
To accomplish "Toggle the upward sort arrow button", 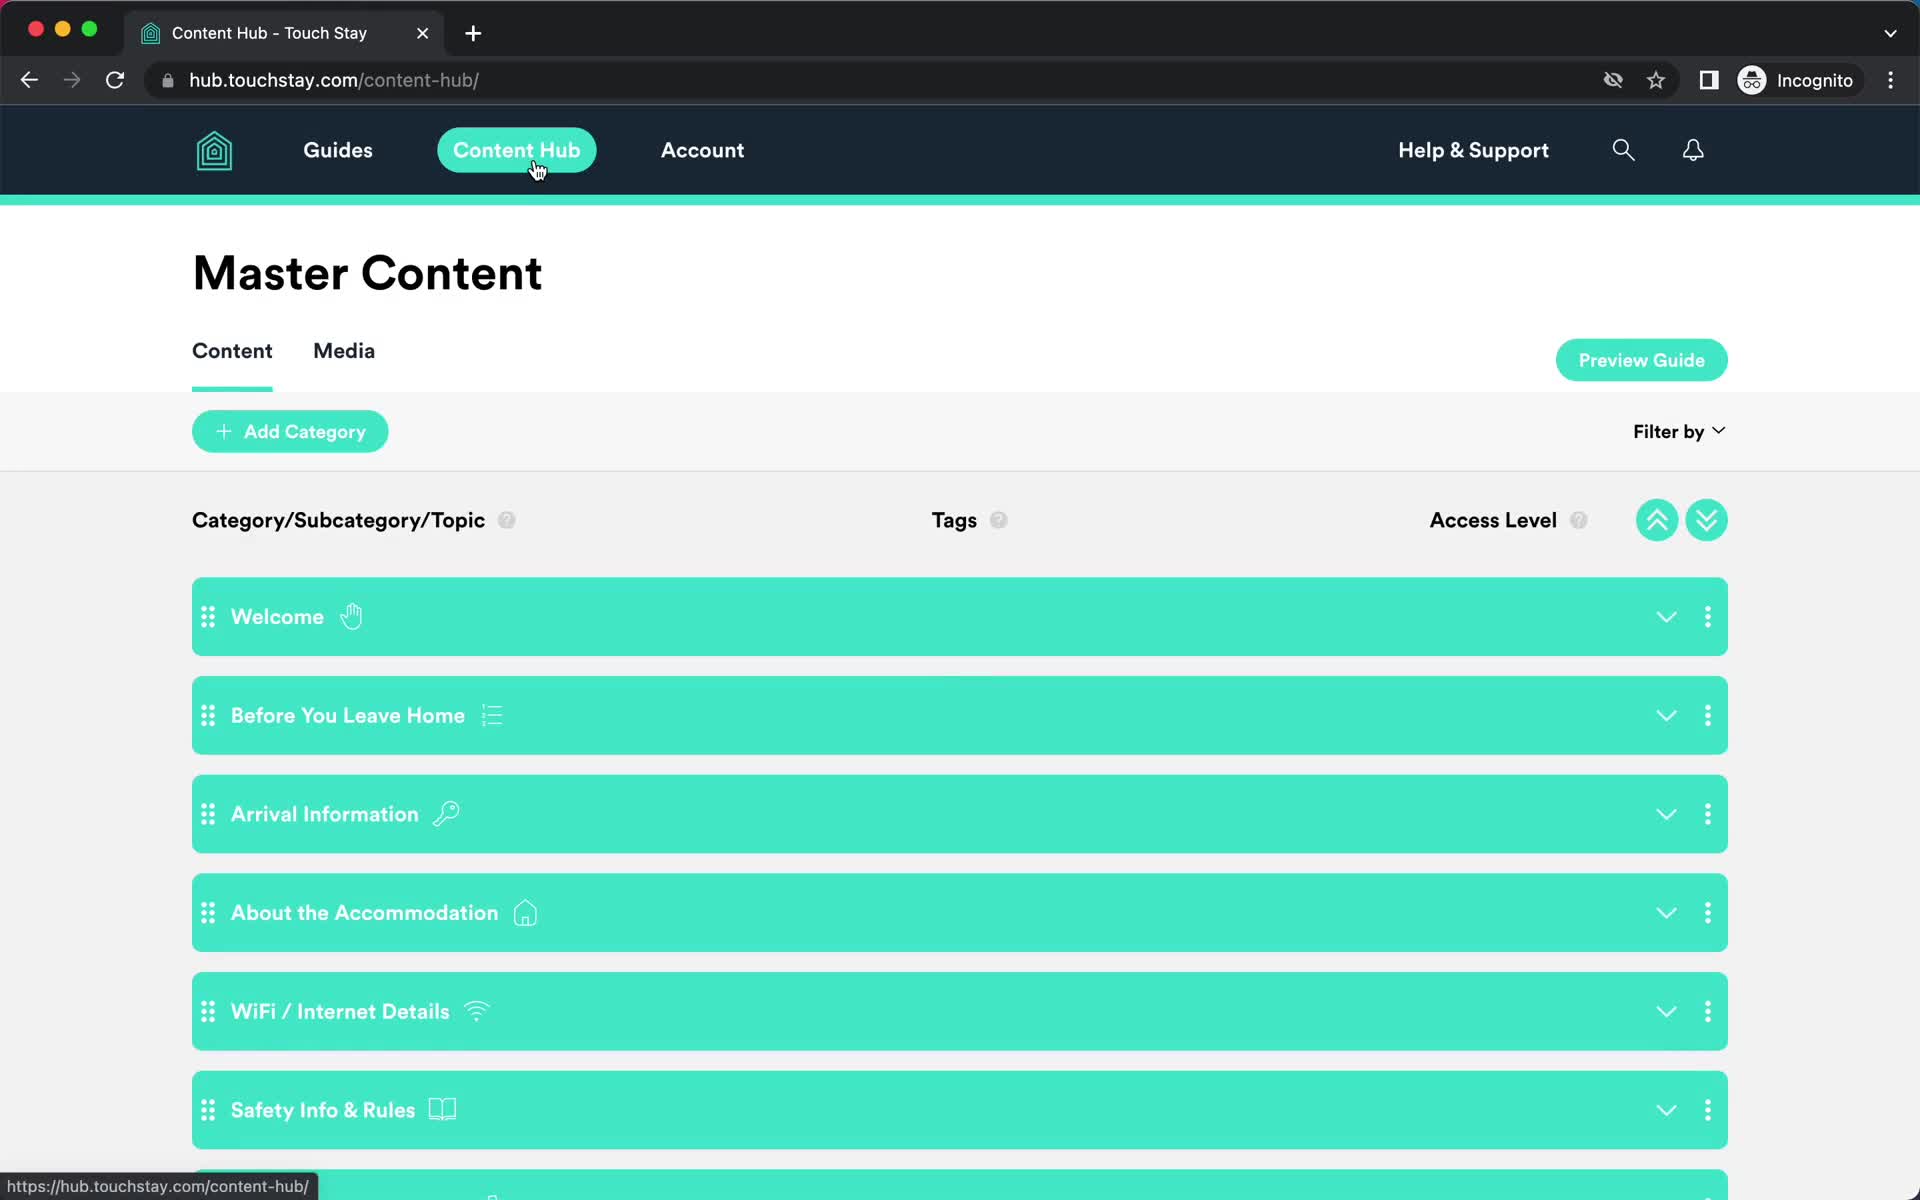I will click(1656, 520).
